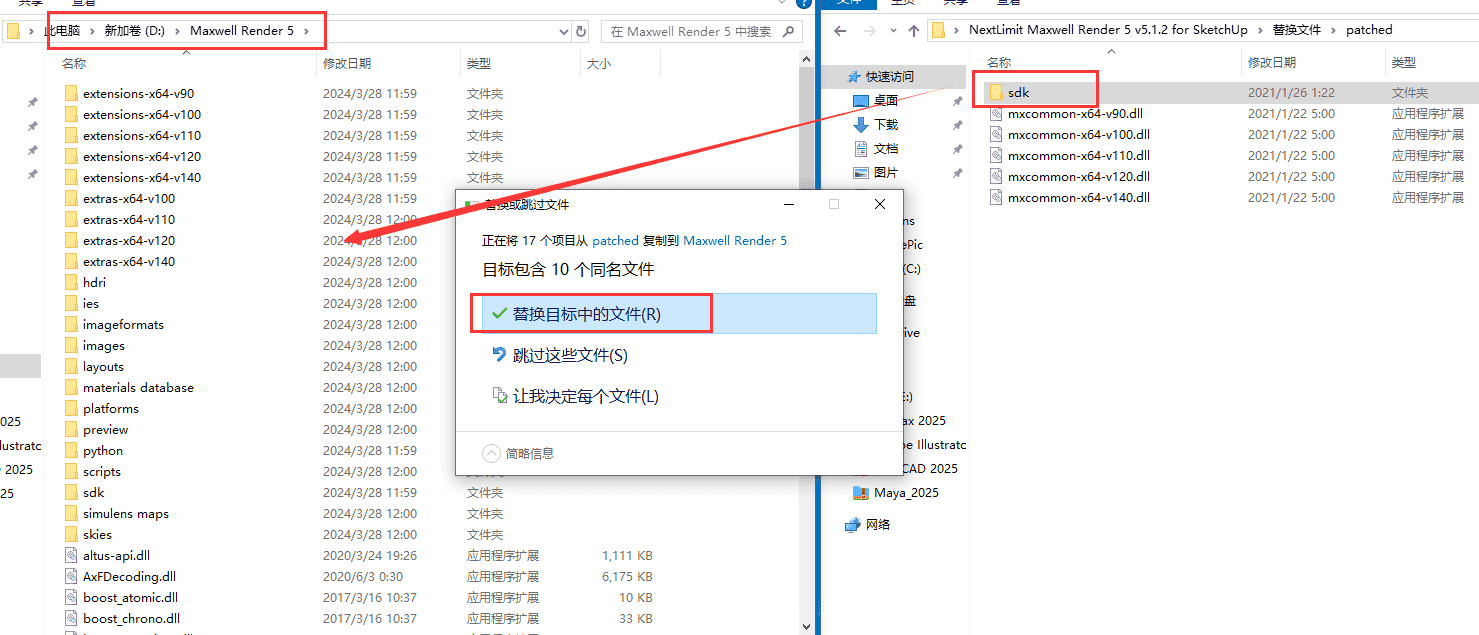Click the sdk folder icon in the patched window

pos(995,92)
